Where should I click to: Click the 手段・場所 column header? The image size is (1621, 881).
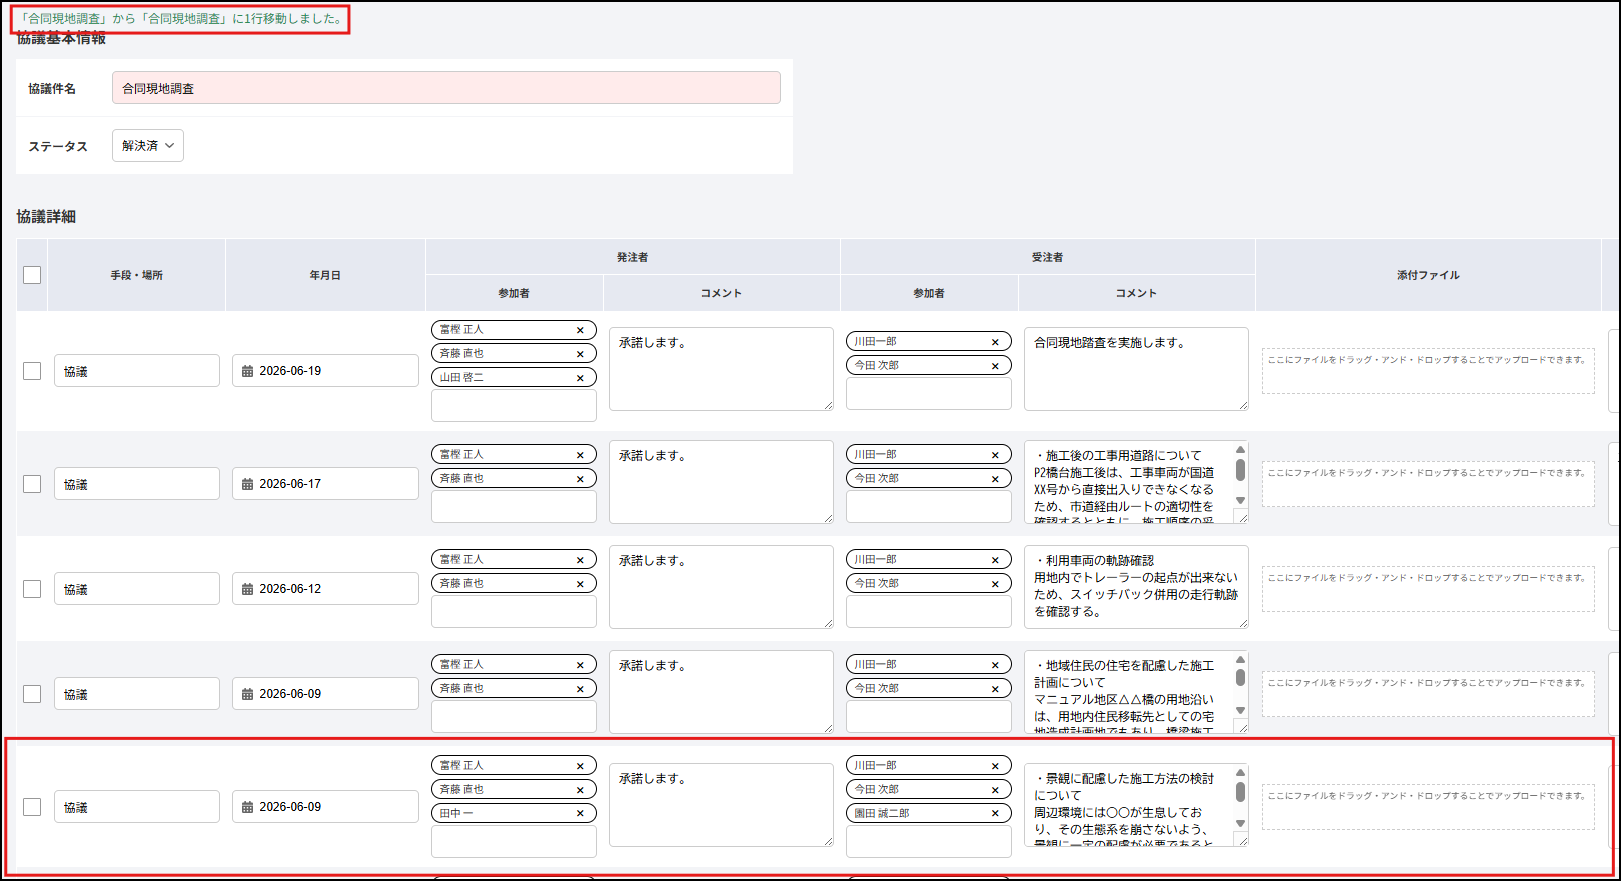[137, 275]
